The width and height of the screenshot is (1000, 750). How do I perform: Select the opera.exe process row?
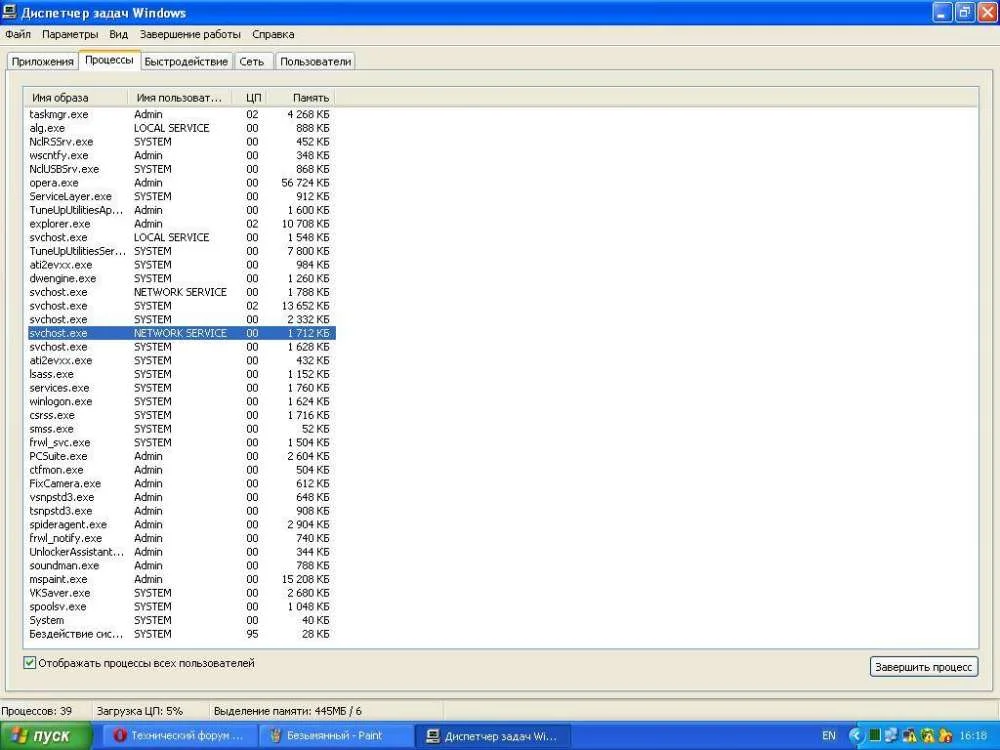coord(181,183)
